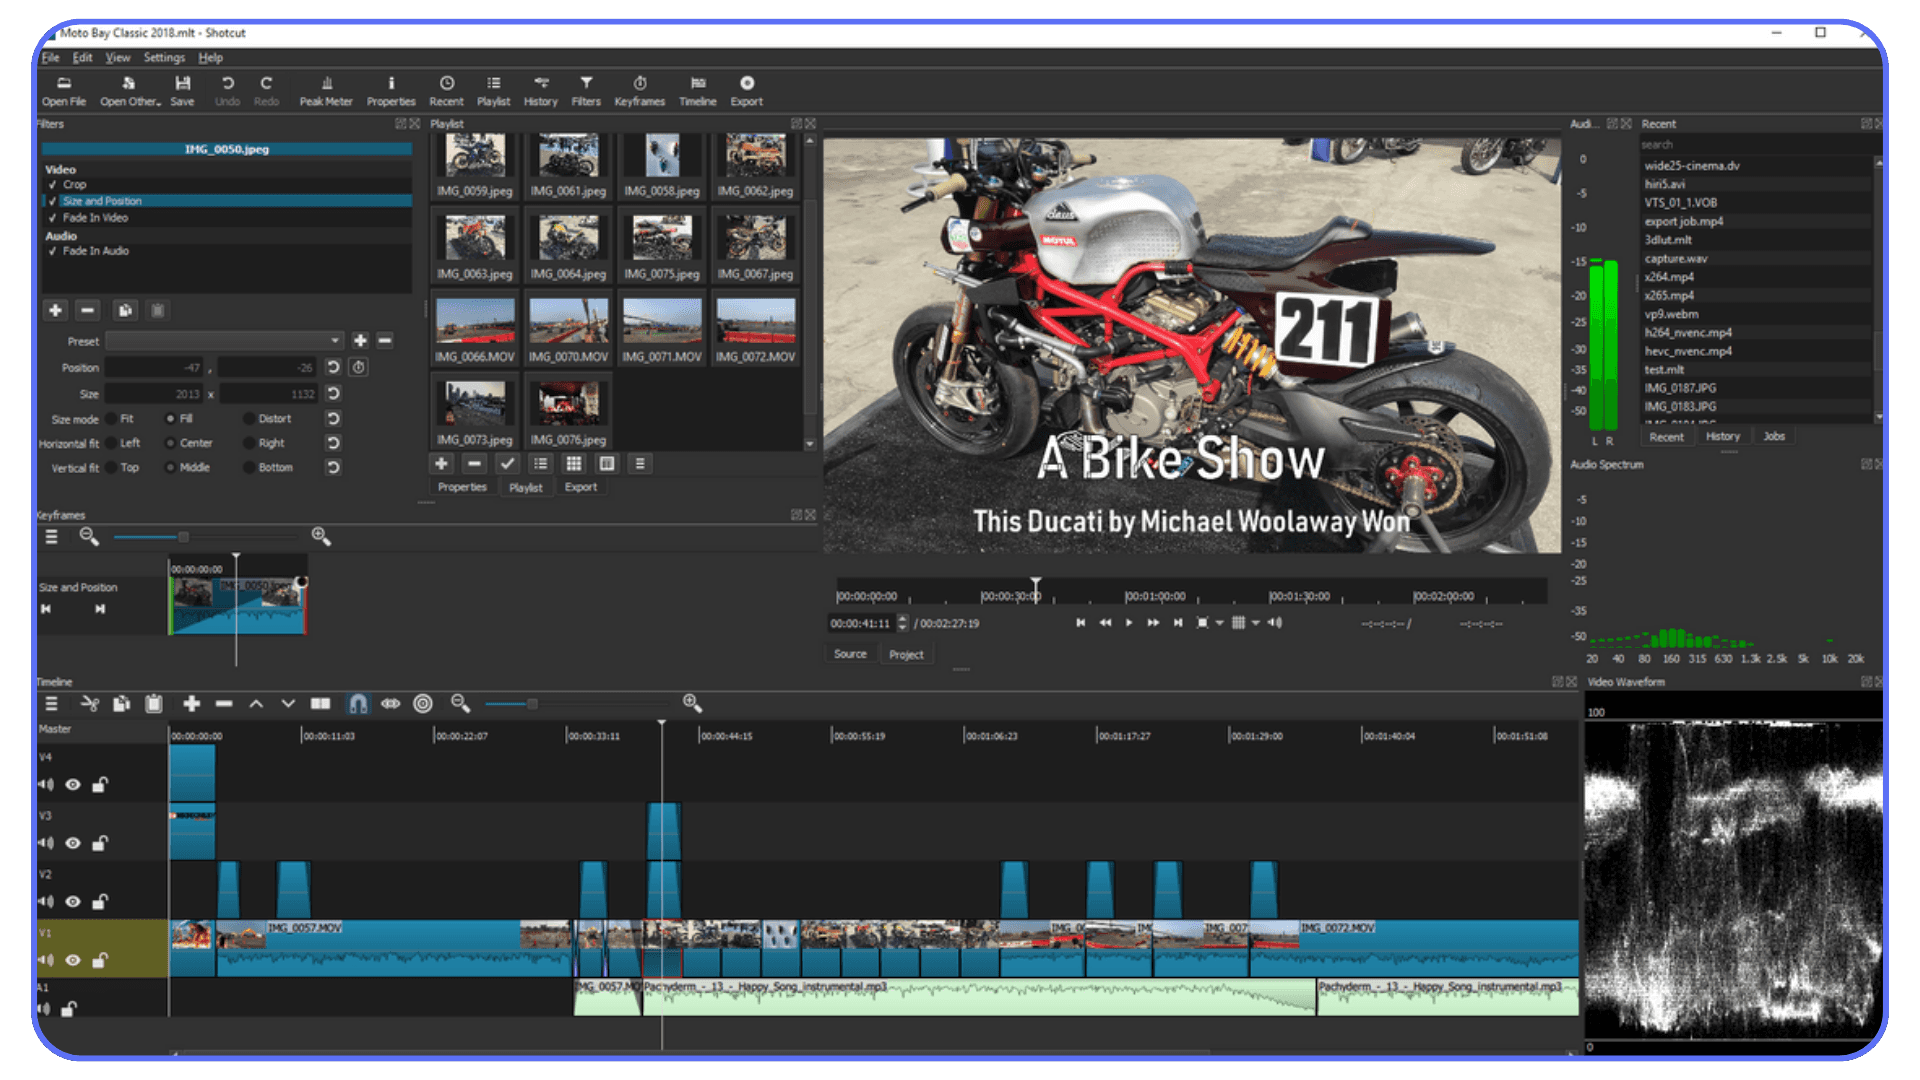The image size is (1920, 1080).
Task: Open the Preset dropdown
Action: (225, 341)
